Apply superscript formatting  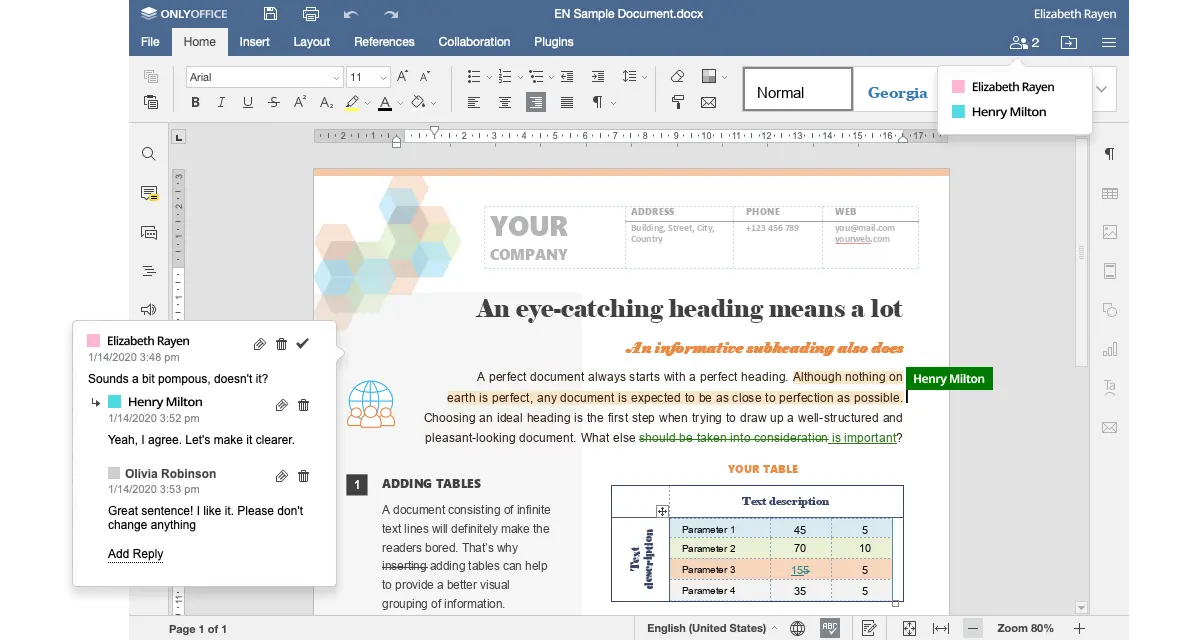click(300, 102)
